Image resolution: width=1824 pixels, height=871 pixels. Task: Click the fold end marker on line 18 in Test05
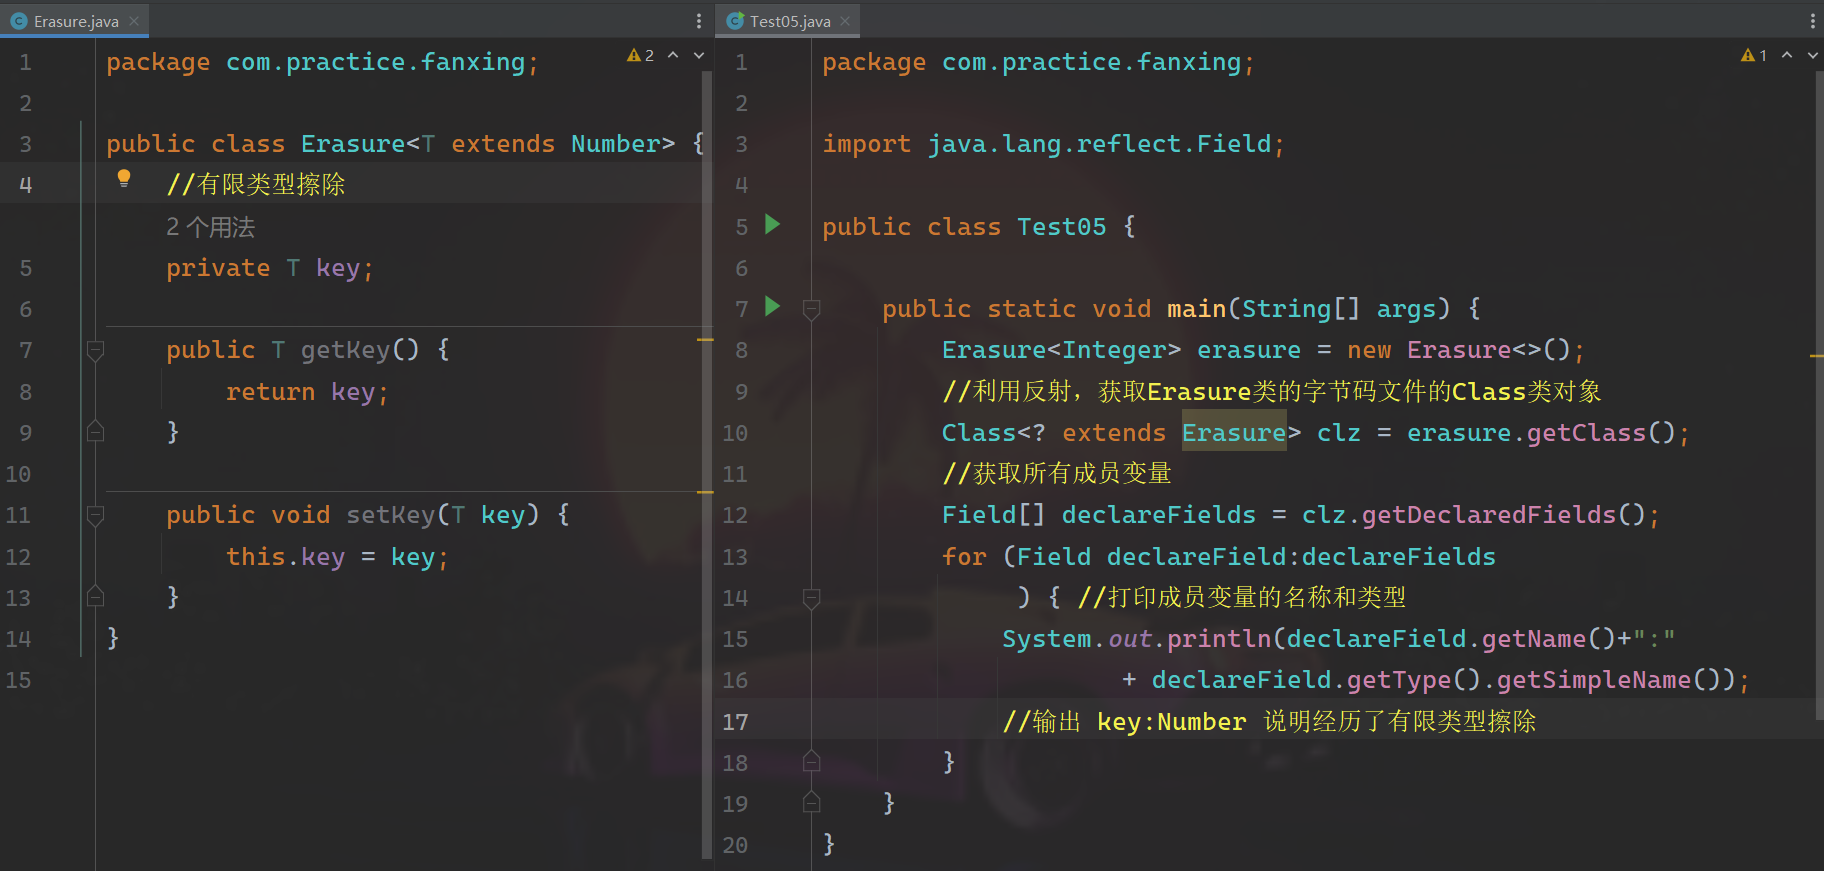coord(812,761)
